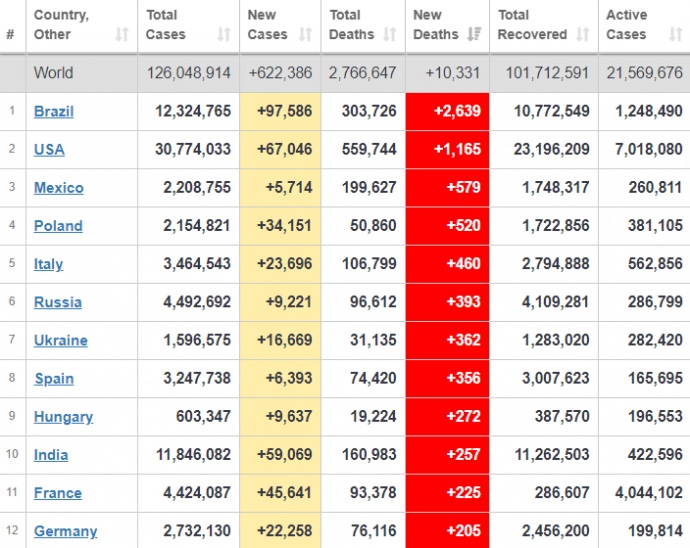The image size is (690, 548).
Task: Go to Mexico country page
Action: pyautogui.click(x=59, y=187)
